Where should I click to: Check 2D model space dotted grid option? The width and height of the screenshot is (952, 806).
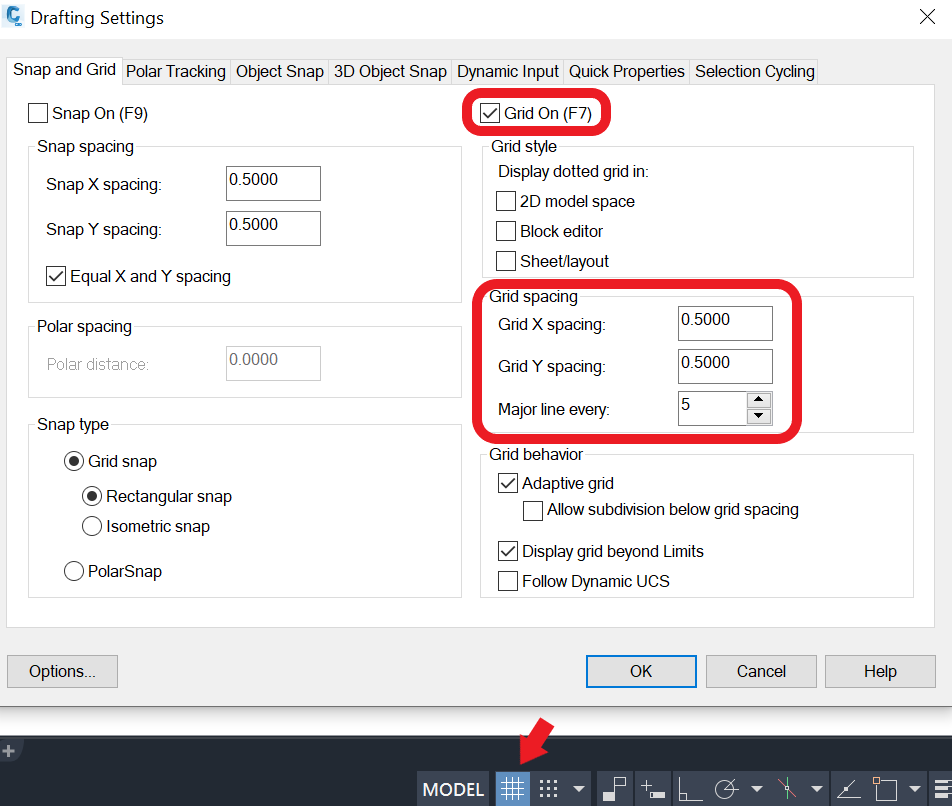(506, 201)
